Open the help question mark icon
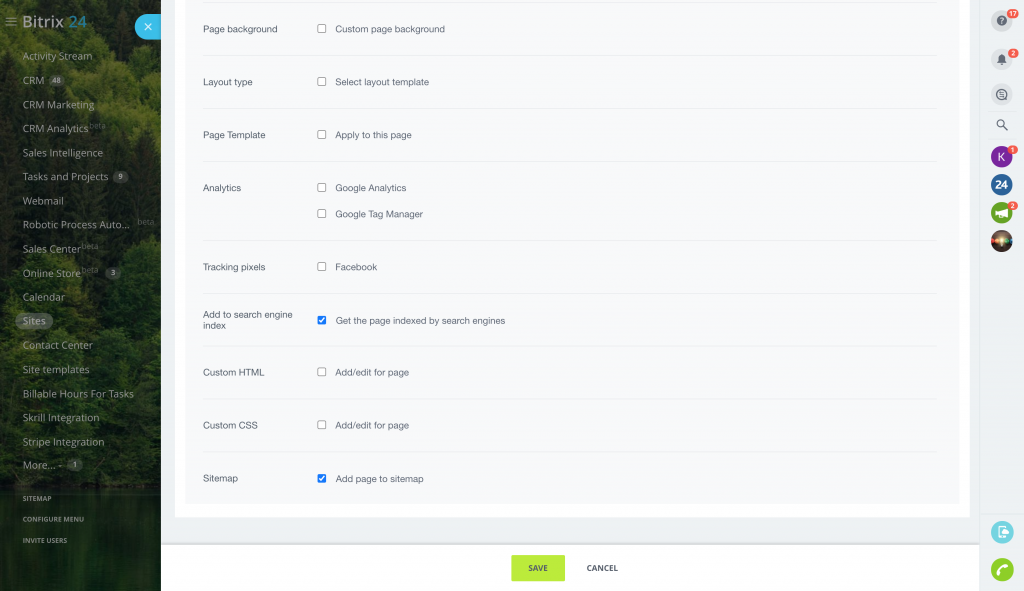This screenshot has height=591, width=1024. [1001, 21]
